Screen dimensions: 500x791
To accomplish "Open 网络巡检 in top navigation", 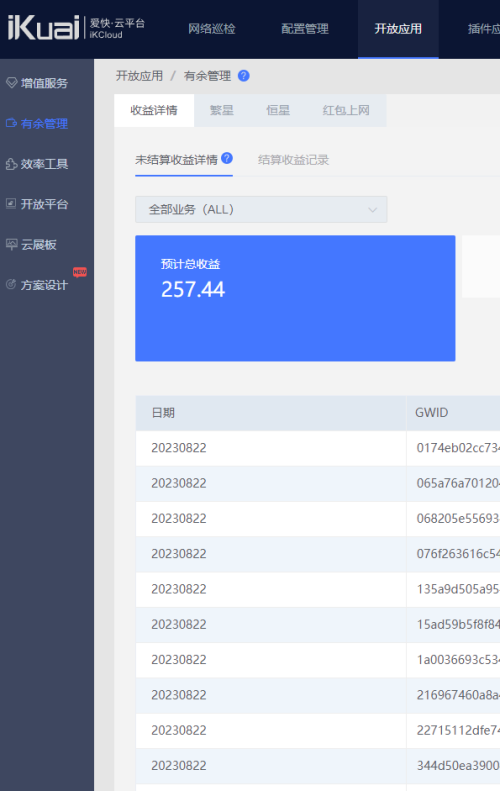I will [x=212, y=29].
